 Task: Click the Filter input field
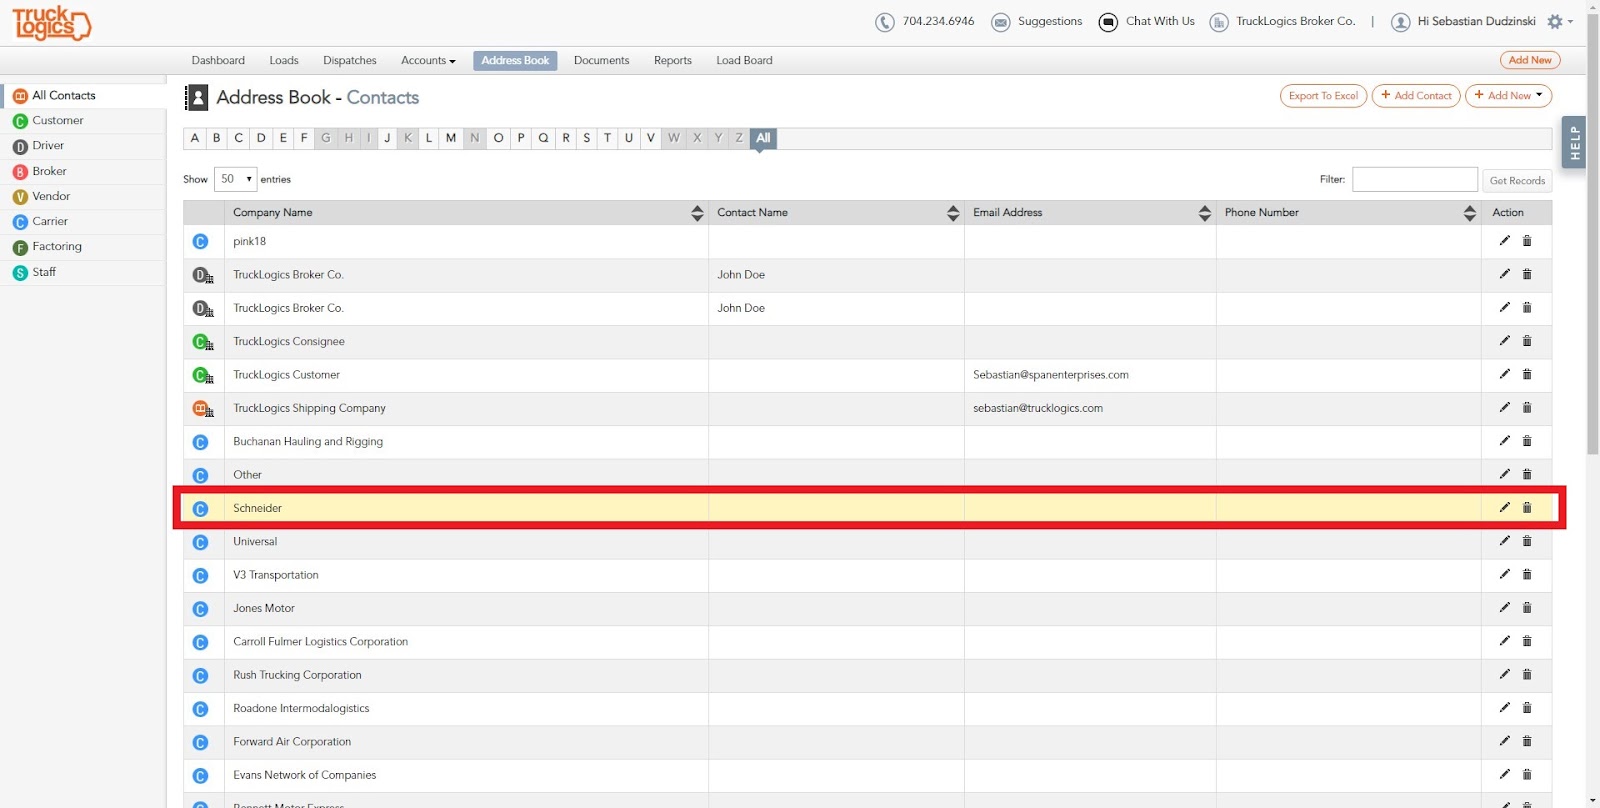tap(1415, 179)
